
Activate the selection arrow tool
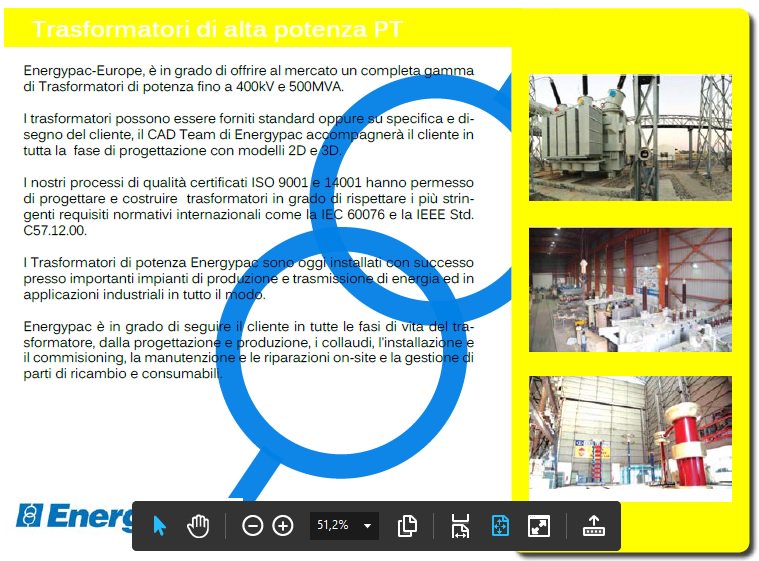click(159, 526)
